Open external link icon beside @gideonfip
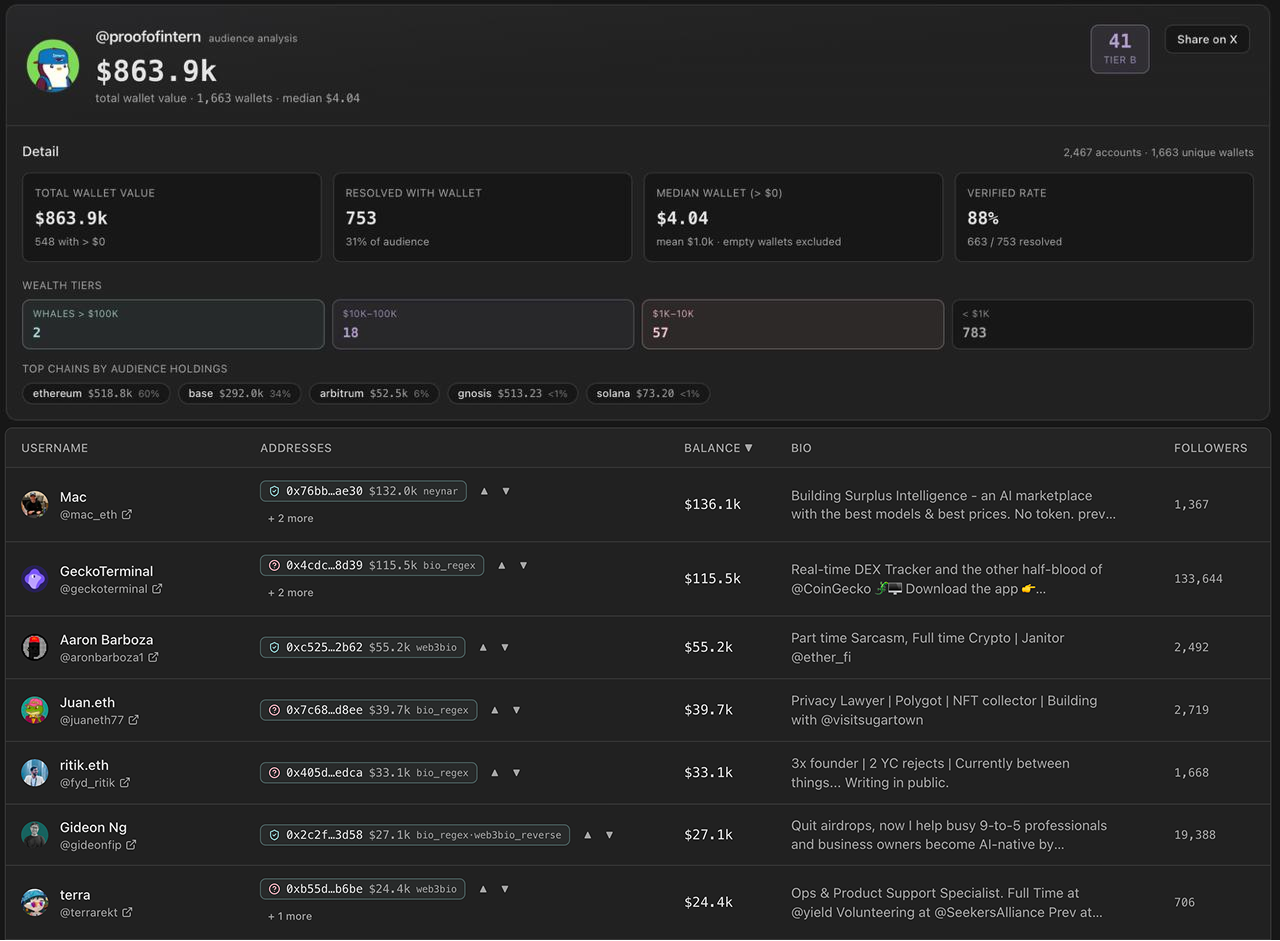 131,845
